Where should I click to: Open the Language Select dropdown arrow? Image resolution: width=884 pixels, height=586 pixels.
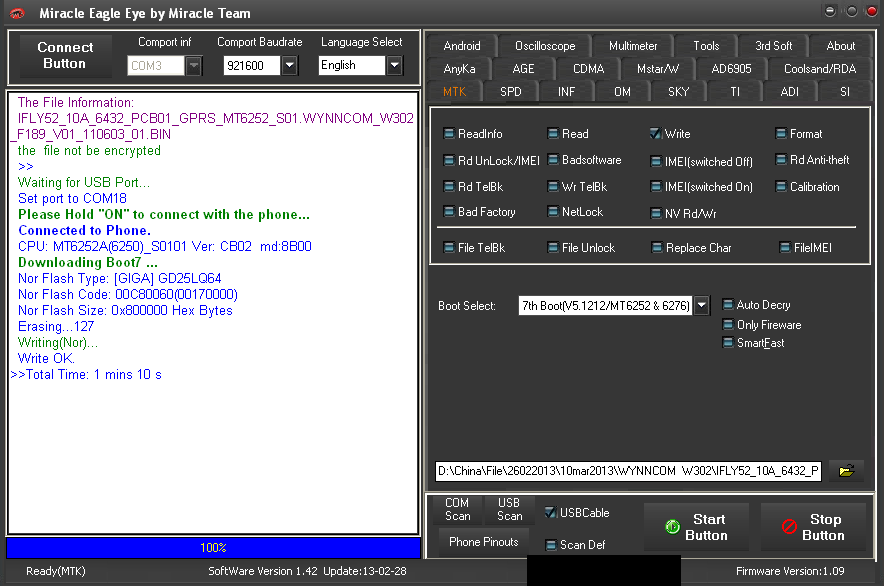tap(395, 65)
